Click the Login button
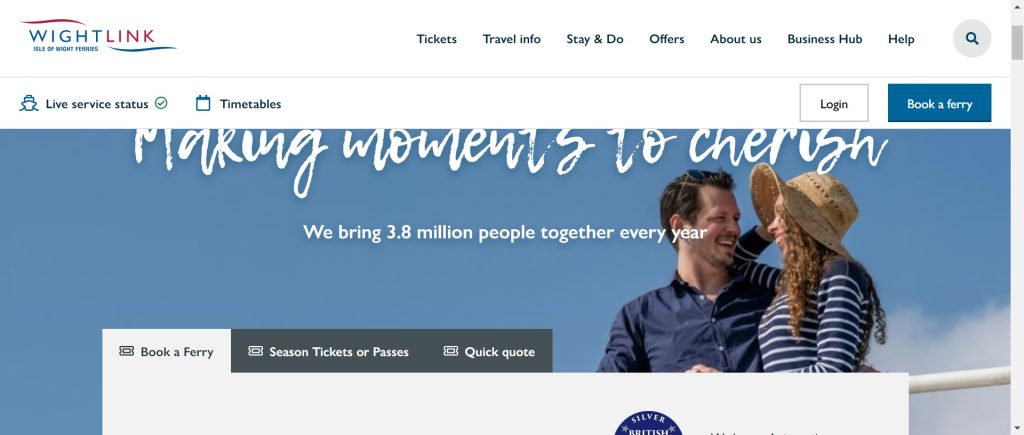Image resolution: width=1024 pixels, height=435 pixels. coord(834,103)
